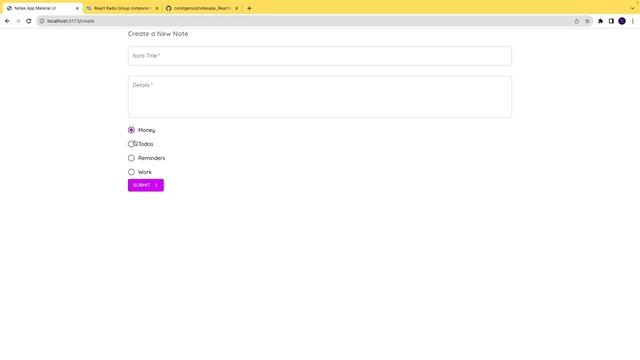
Task: Share this page icon
Action: click(576, 21)
